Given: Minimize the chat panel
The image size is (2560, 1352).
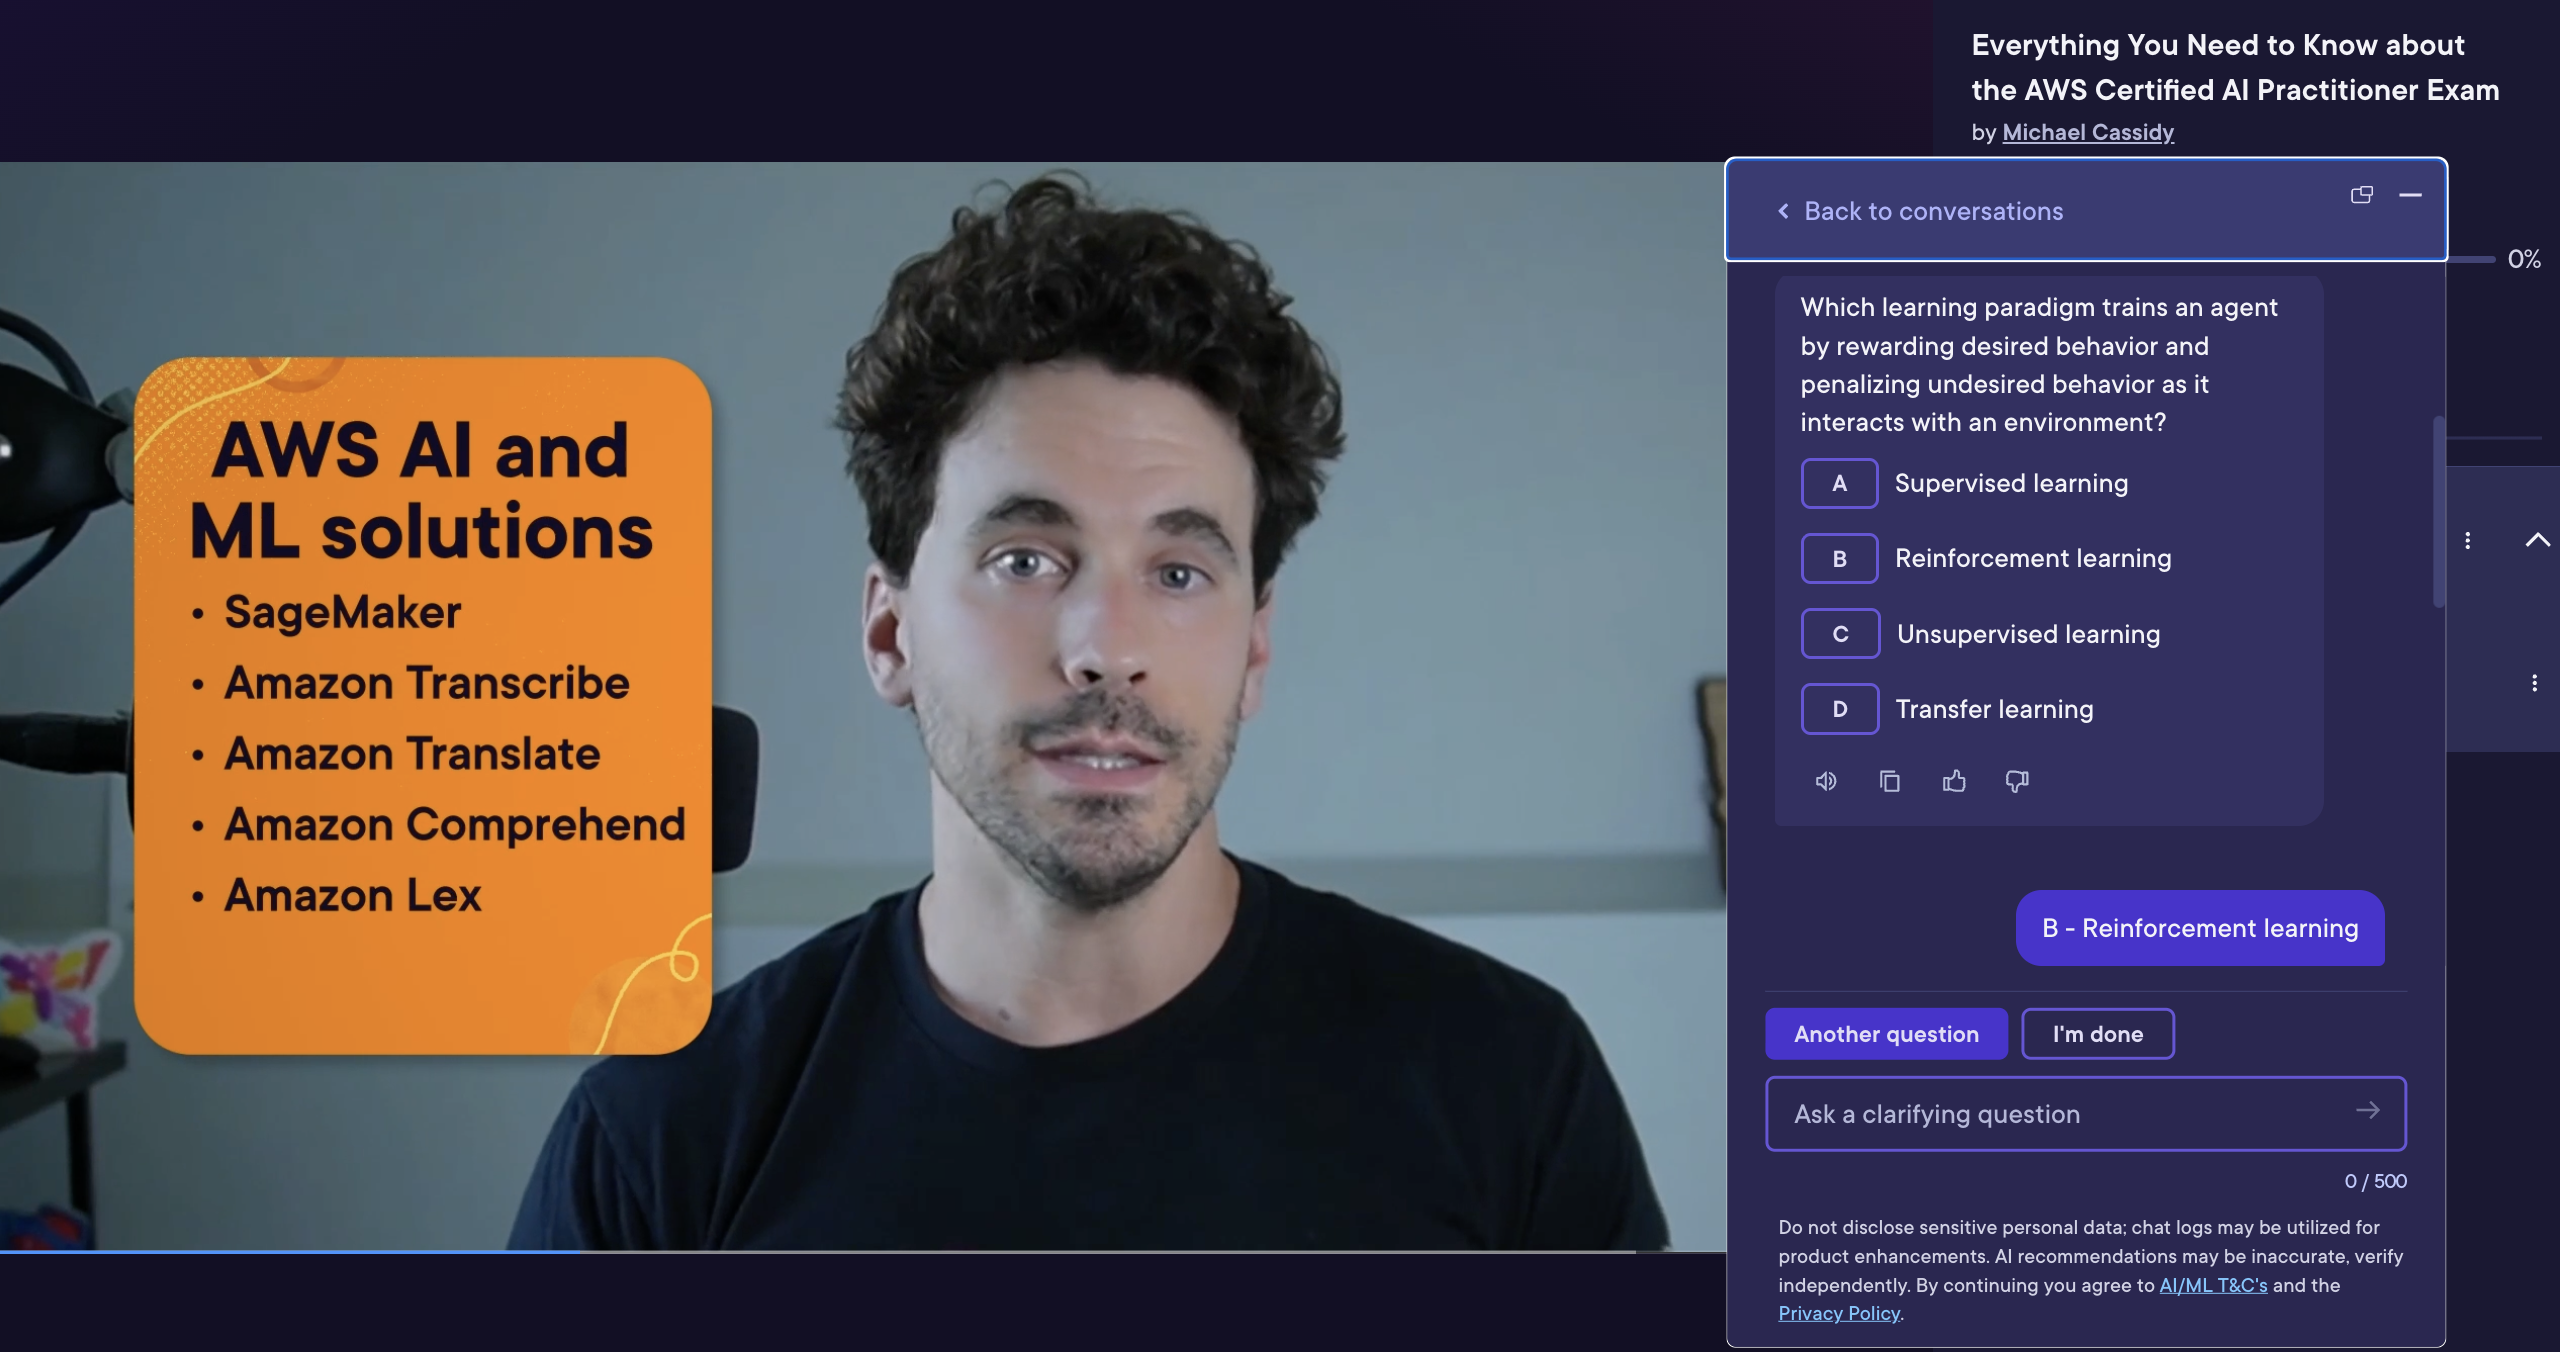Looking at the screenshot, I should pos(2410,195).
